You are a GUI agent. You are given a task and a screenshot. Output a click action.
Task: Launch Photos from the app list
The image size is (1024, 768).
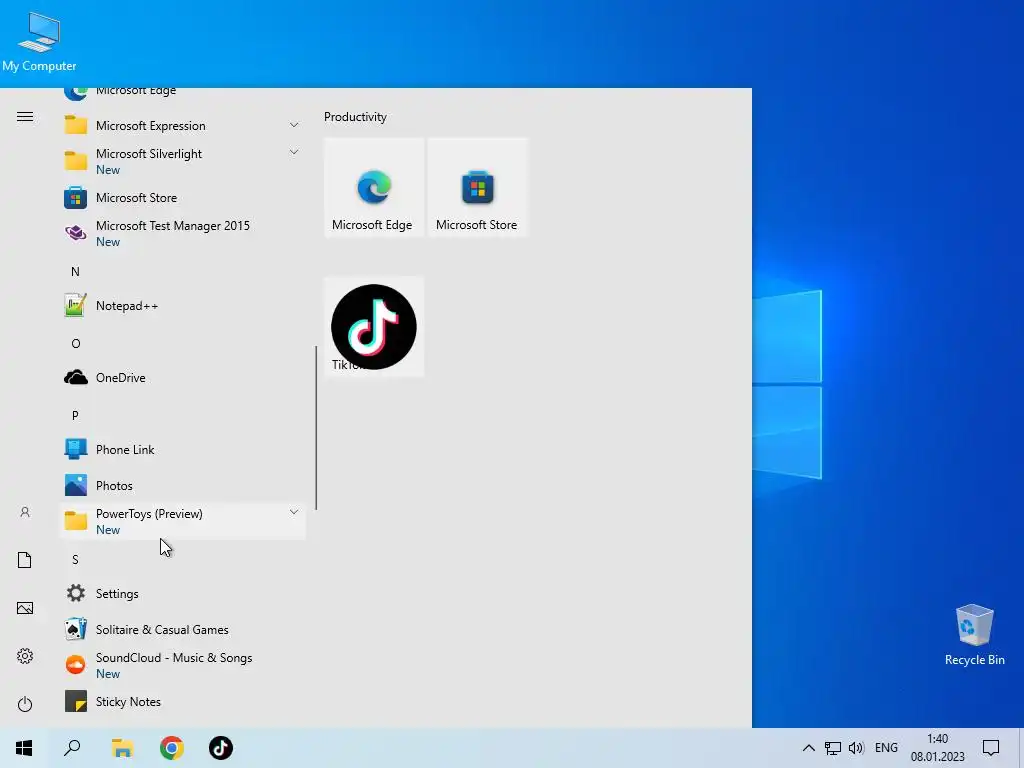pyautogui.click(x=182, y=485)
